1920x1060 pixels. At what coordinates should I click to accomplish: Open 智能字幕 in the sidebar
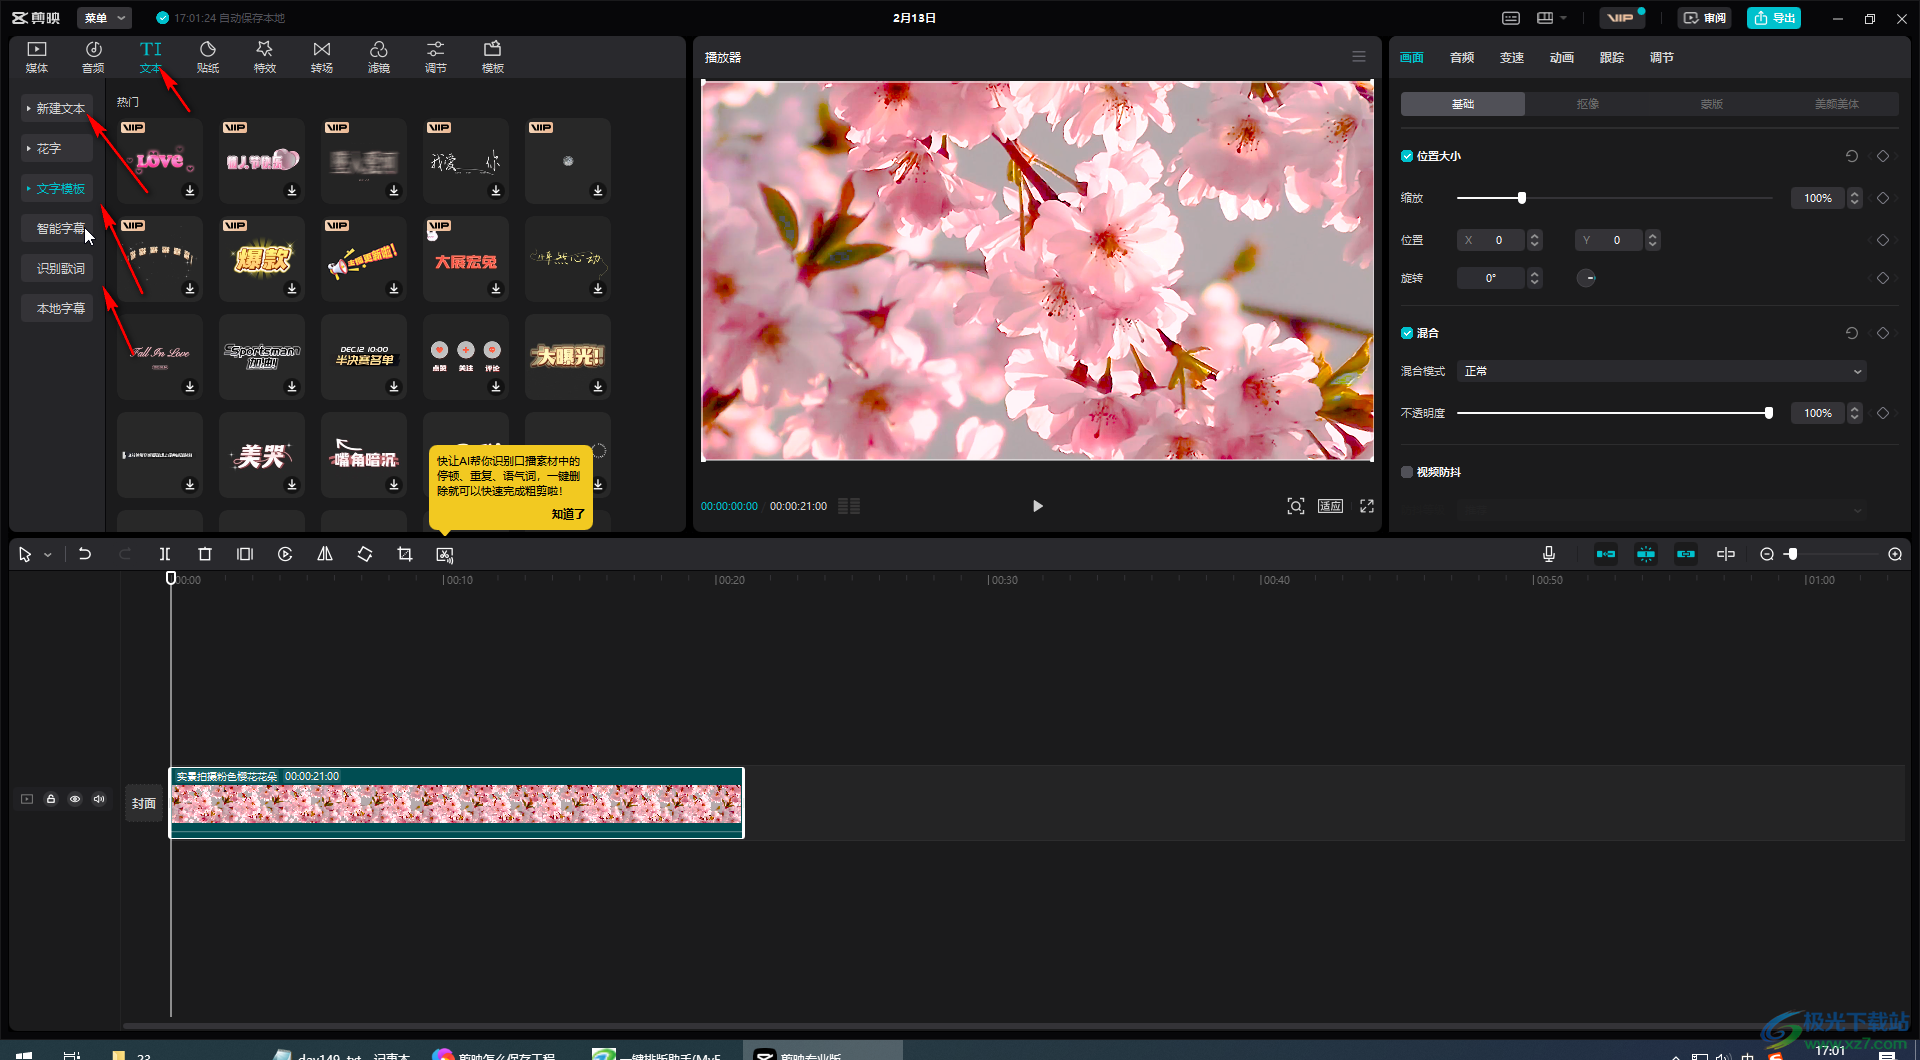[x=57, y=228]
